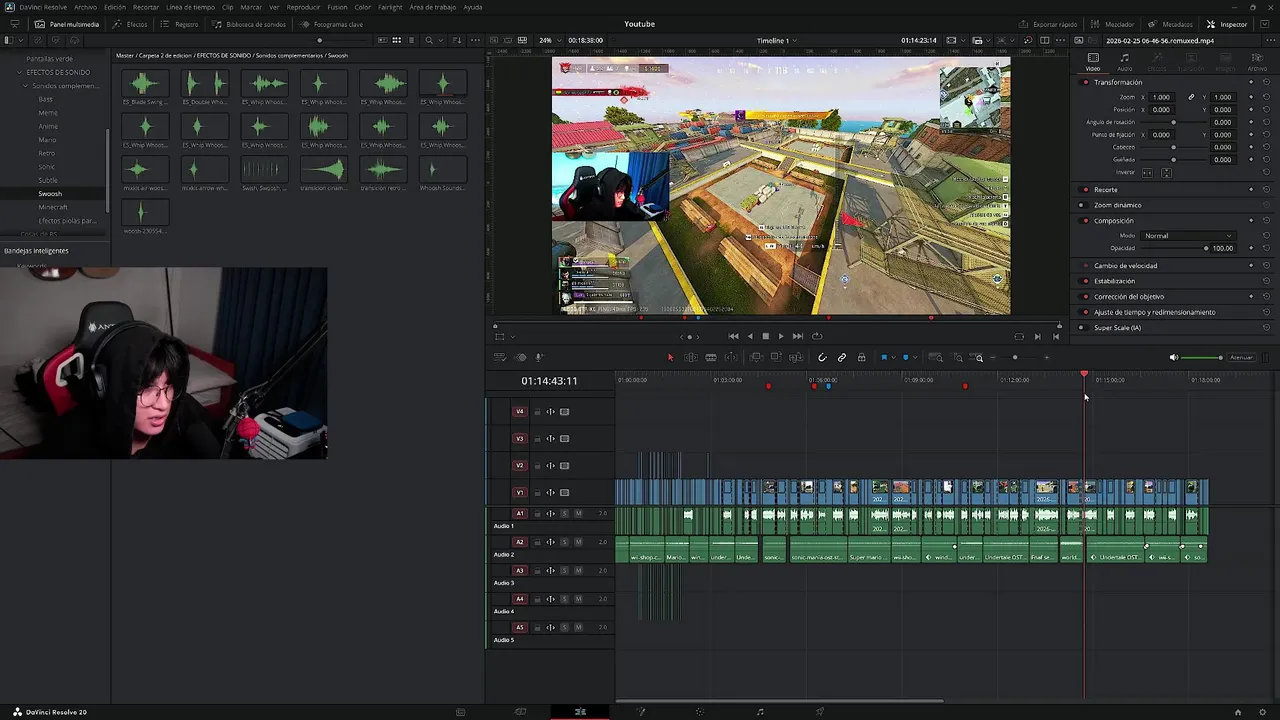Open the Ayuda menu

click(x=472, y=7)
